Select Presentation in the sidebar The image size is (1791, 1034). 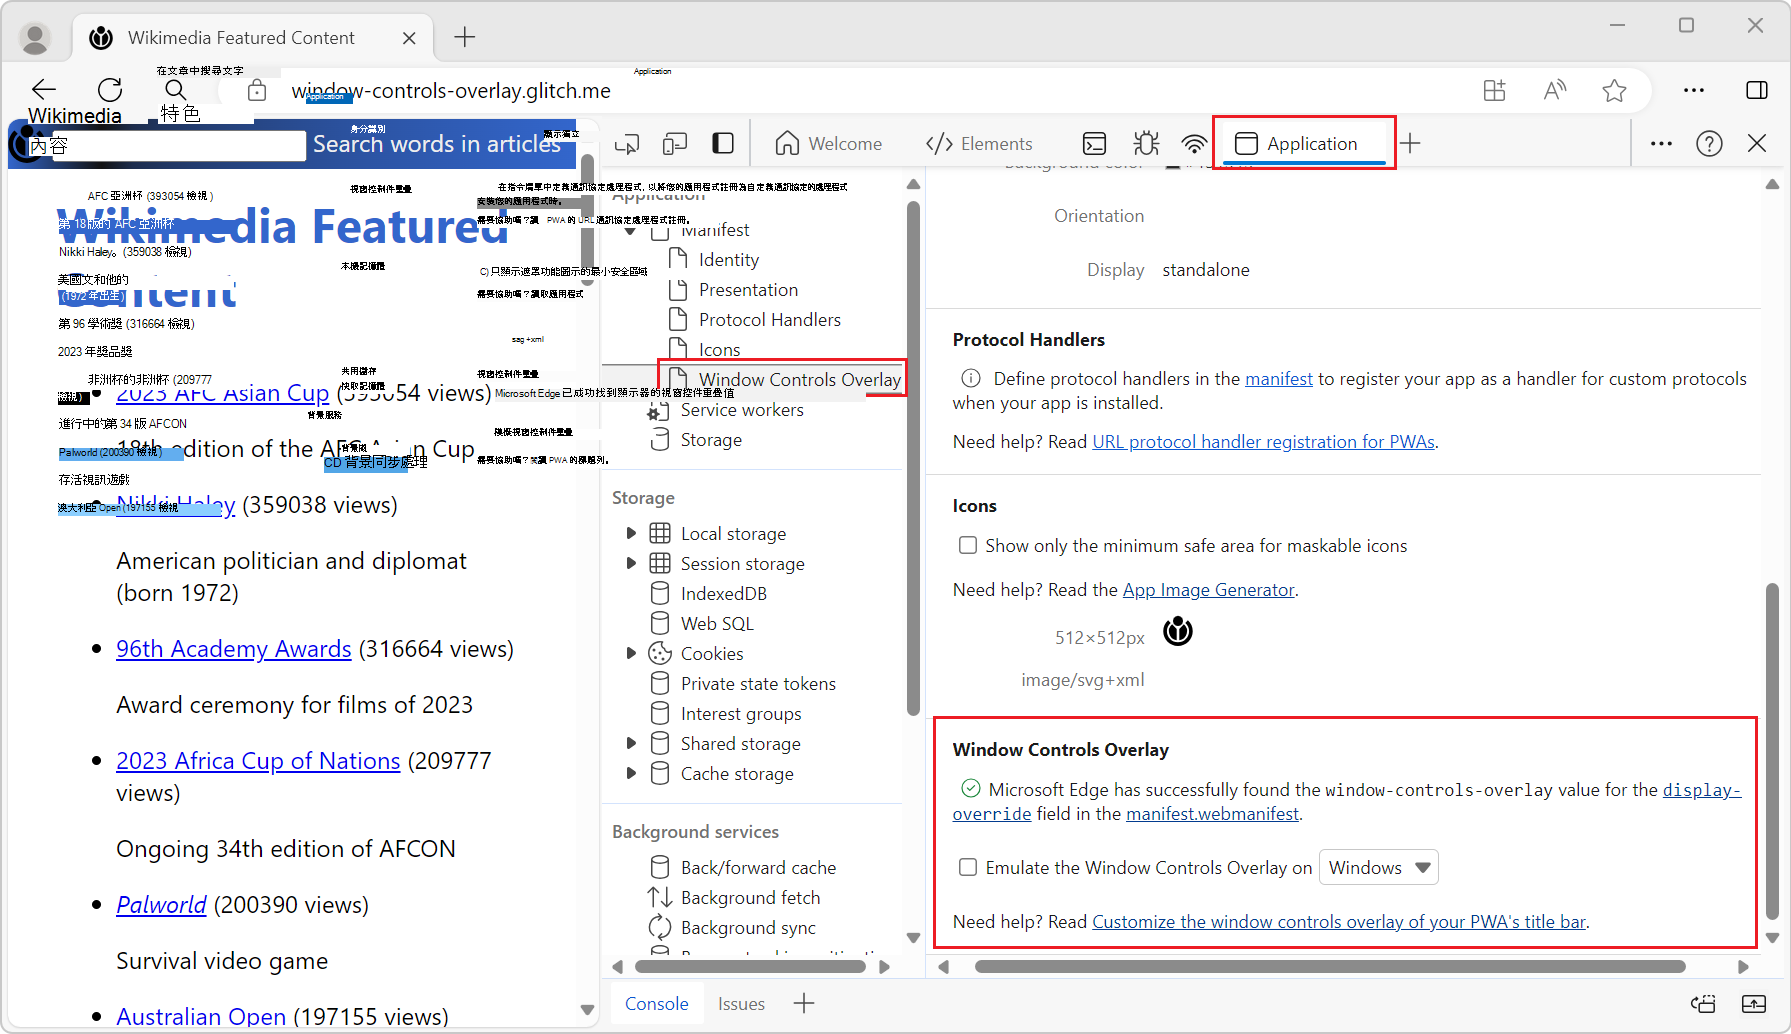pyautogui.click(x=749, y=290)
